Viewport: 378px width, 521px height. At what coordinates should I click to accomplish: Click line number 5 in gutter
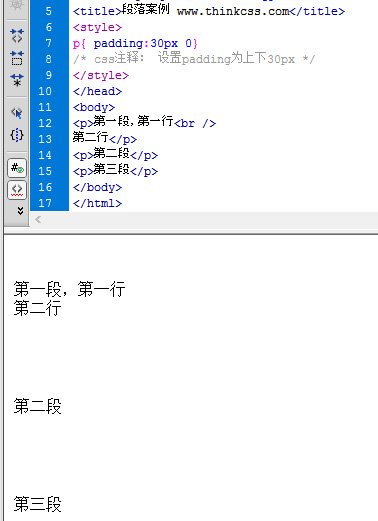[49, 11]
